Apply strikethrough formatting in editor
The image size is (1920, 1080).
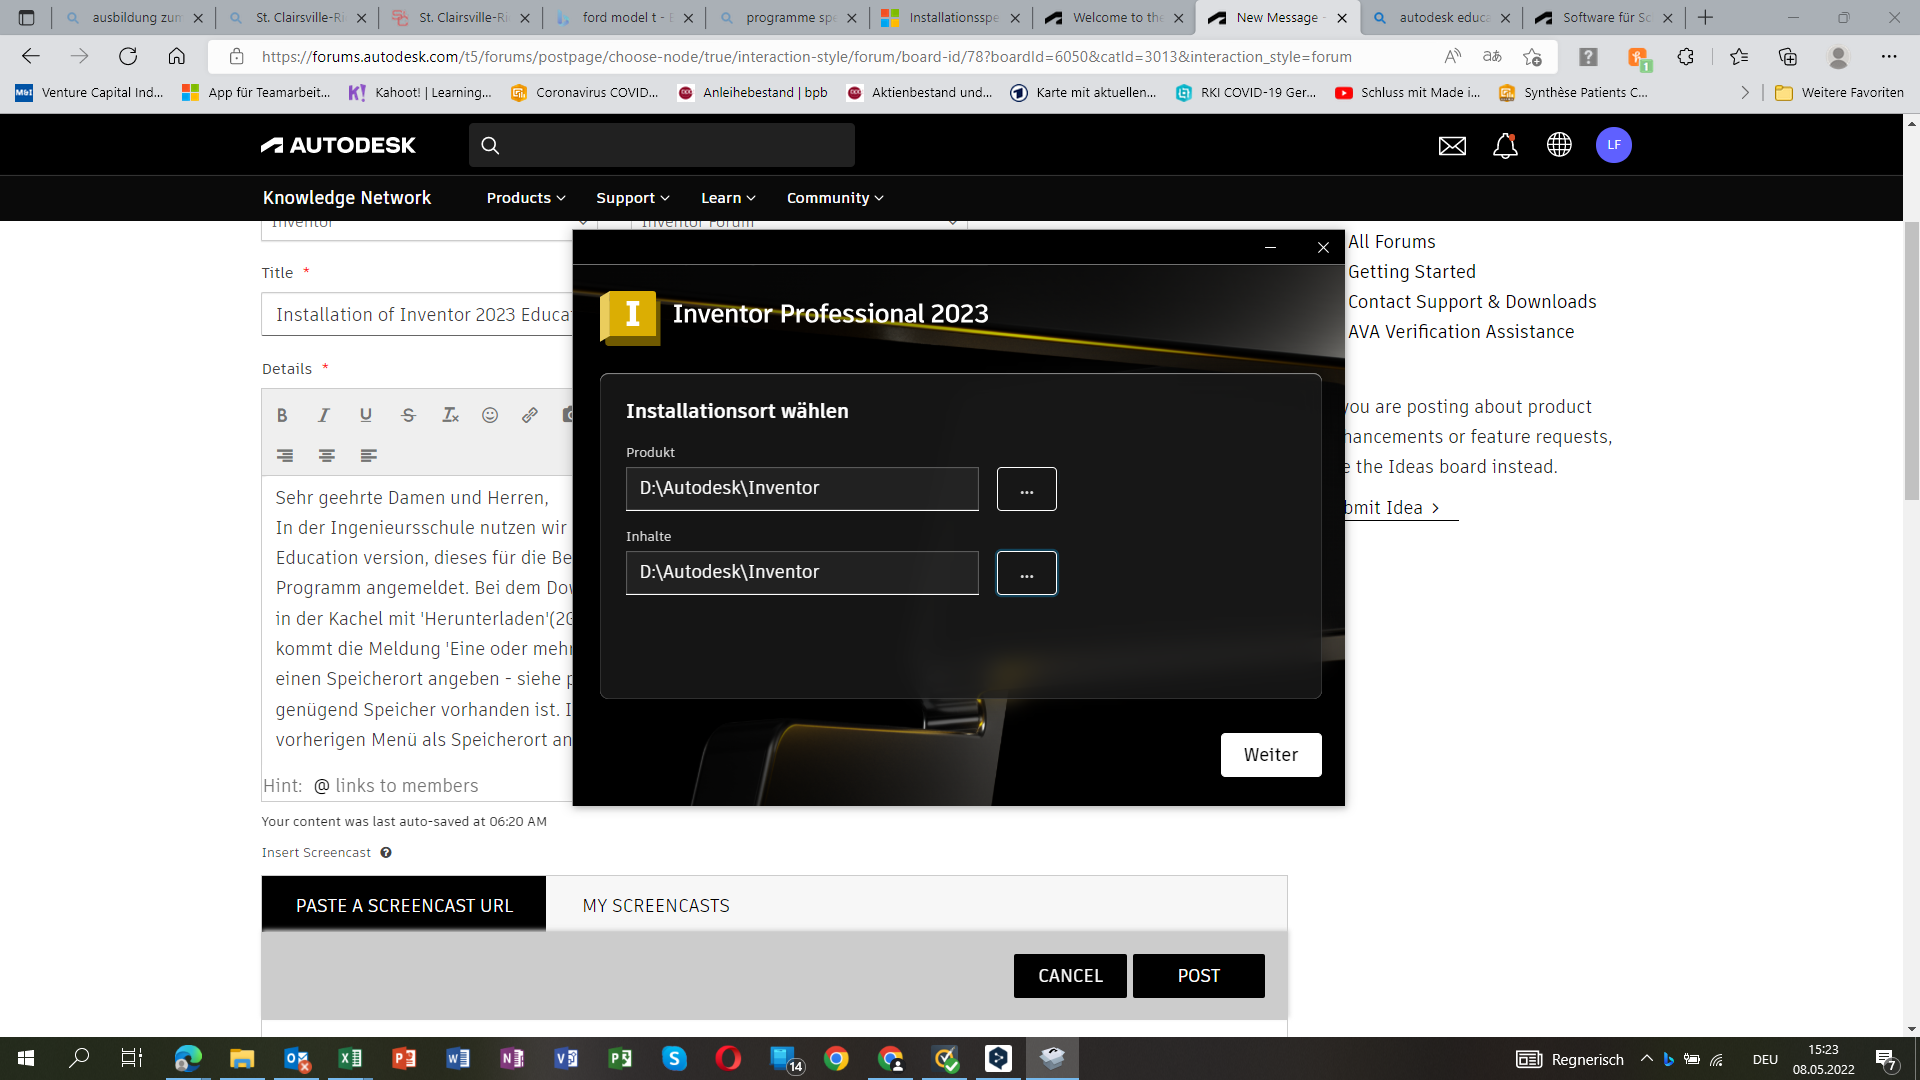pyautogui.click(x=408, y=415)
